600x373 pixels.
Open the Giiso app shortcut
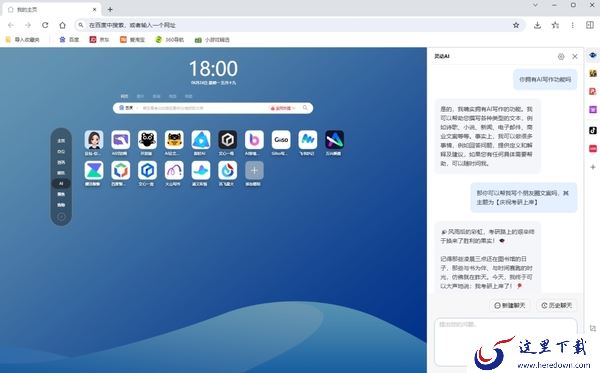coord(281,140)
